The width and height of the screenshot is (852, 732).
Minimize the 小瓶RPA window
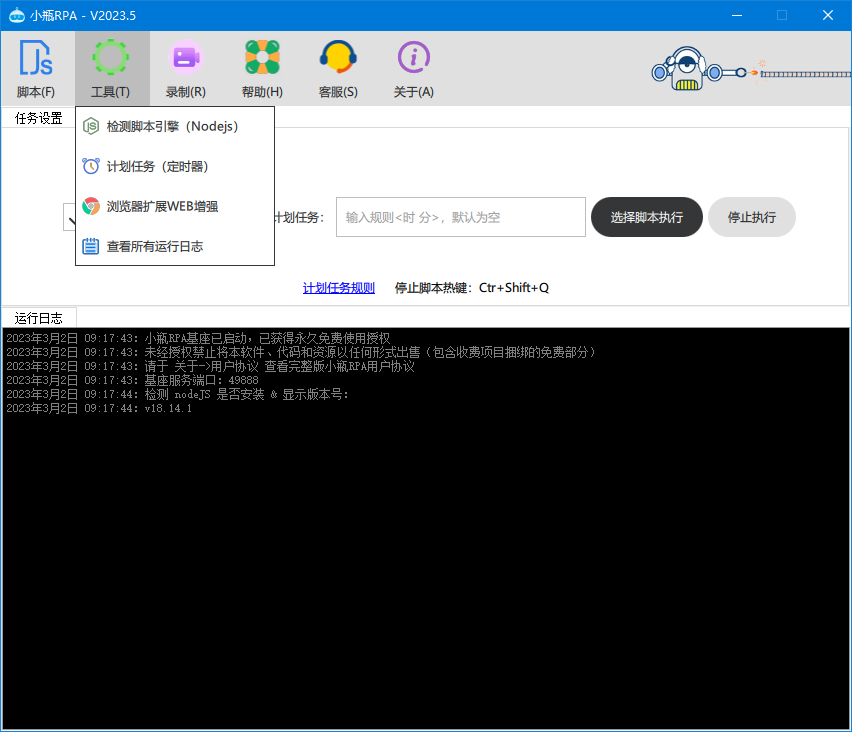(737, 15)
